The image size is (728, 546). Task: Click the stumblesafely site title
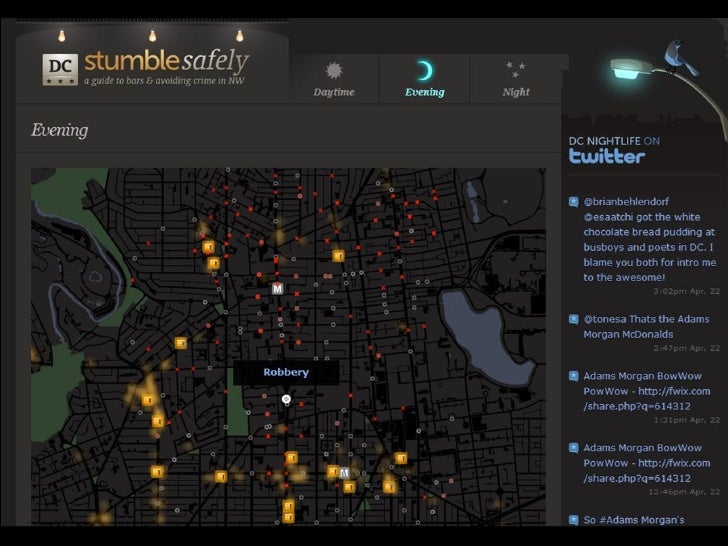(167, 61)
